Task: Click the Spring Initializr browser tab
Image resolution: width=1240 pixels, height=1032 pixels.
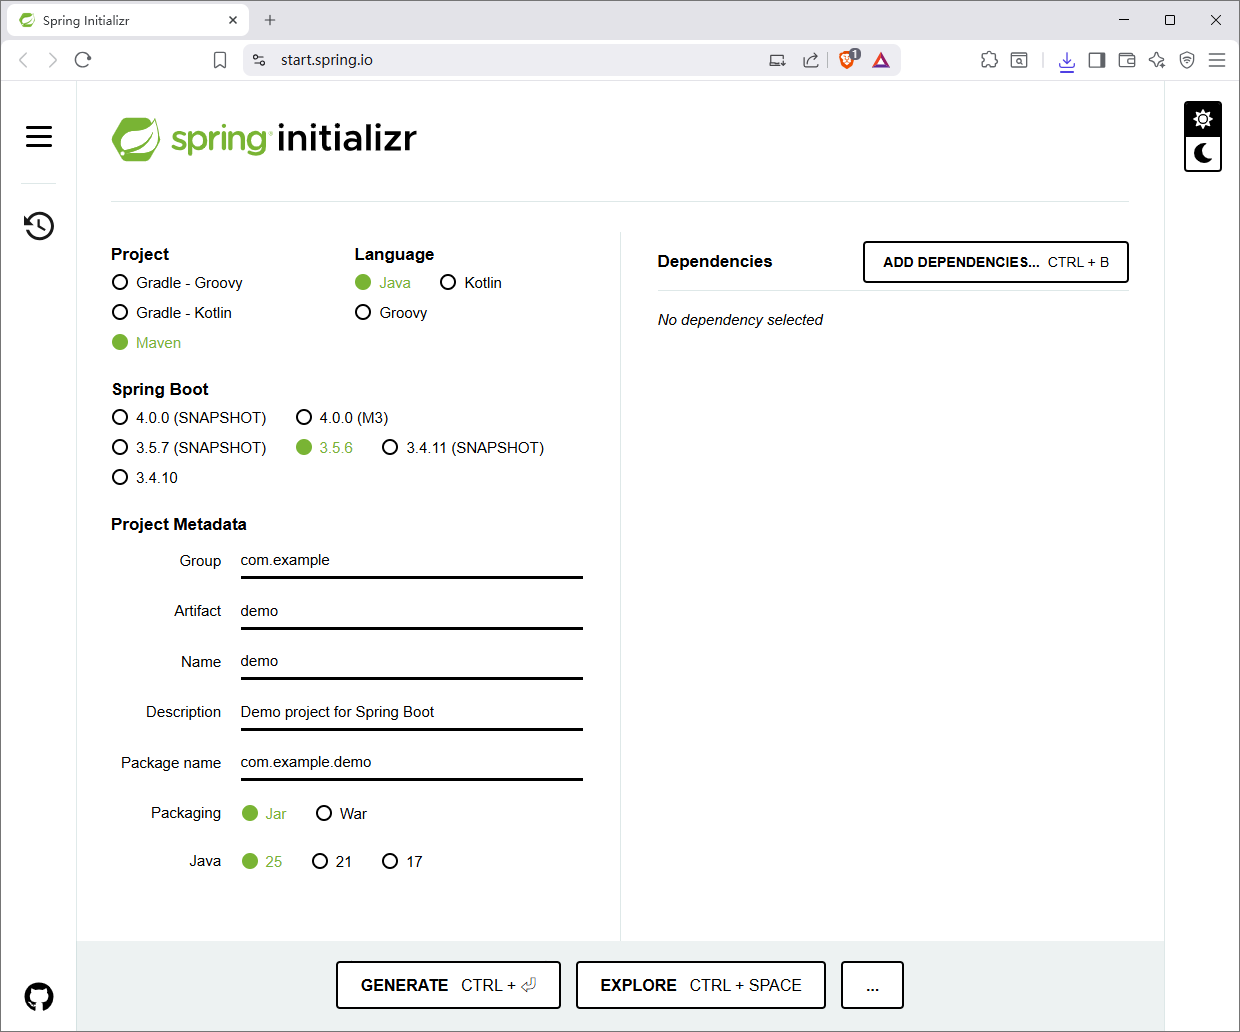Action: click(120, 20)
